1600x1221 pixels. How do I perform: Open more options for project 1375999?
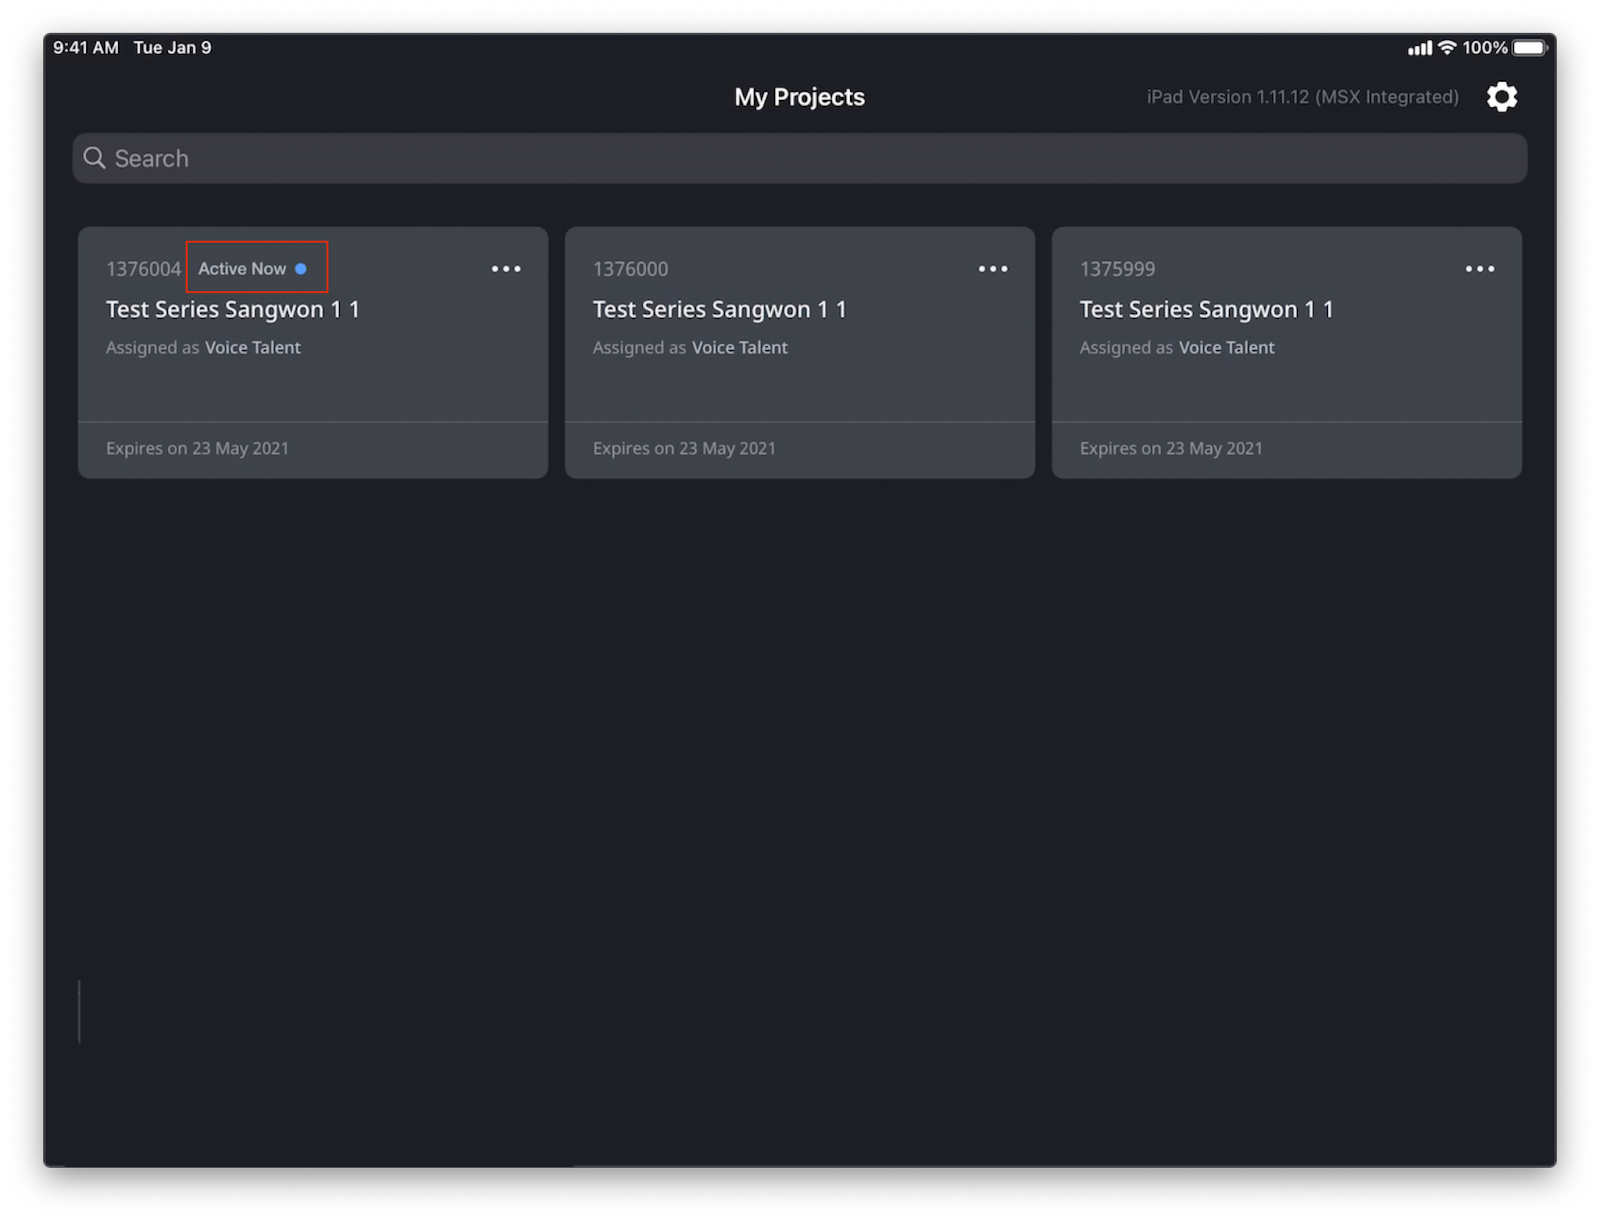pyautogui.click(x=1480, y=269)
